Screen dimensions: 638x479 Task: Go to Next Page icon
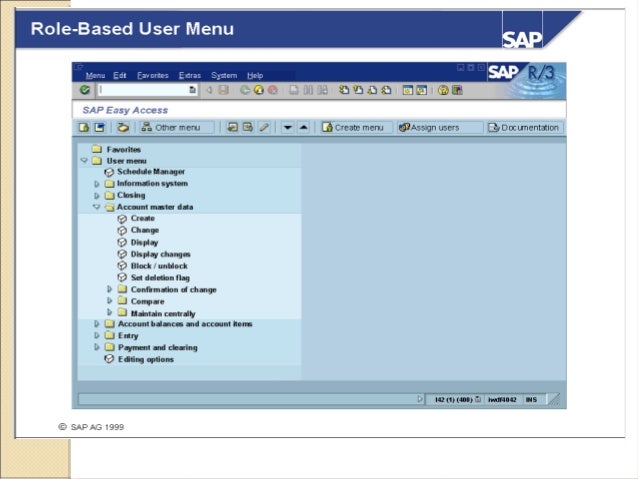[372, 90]
